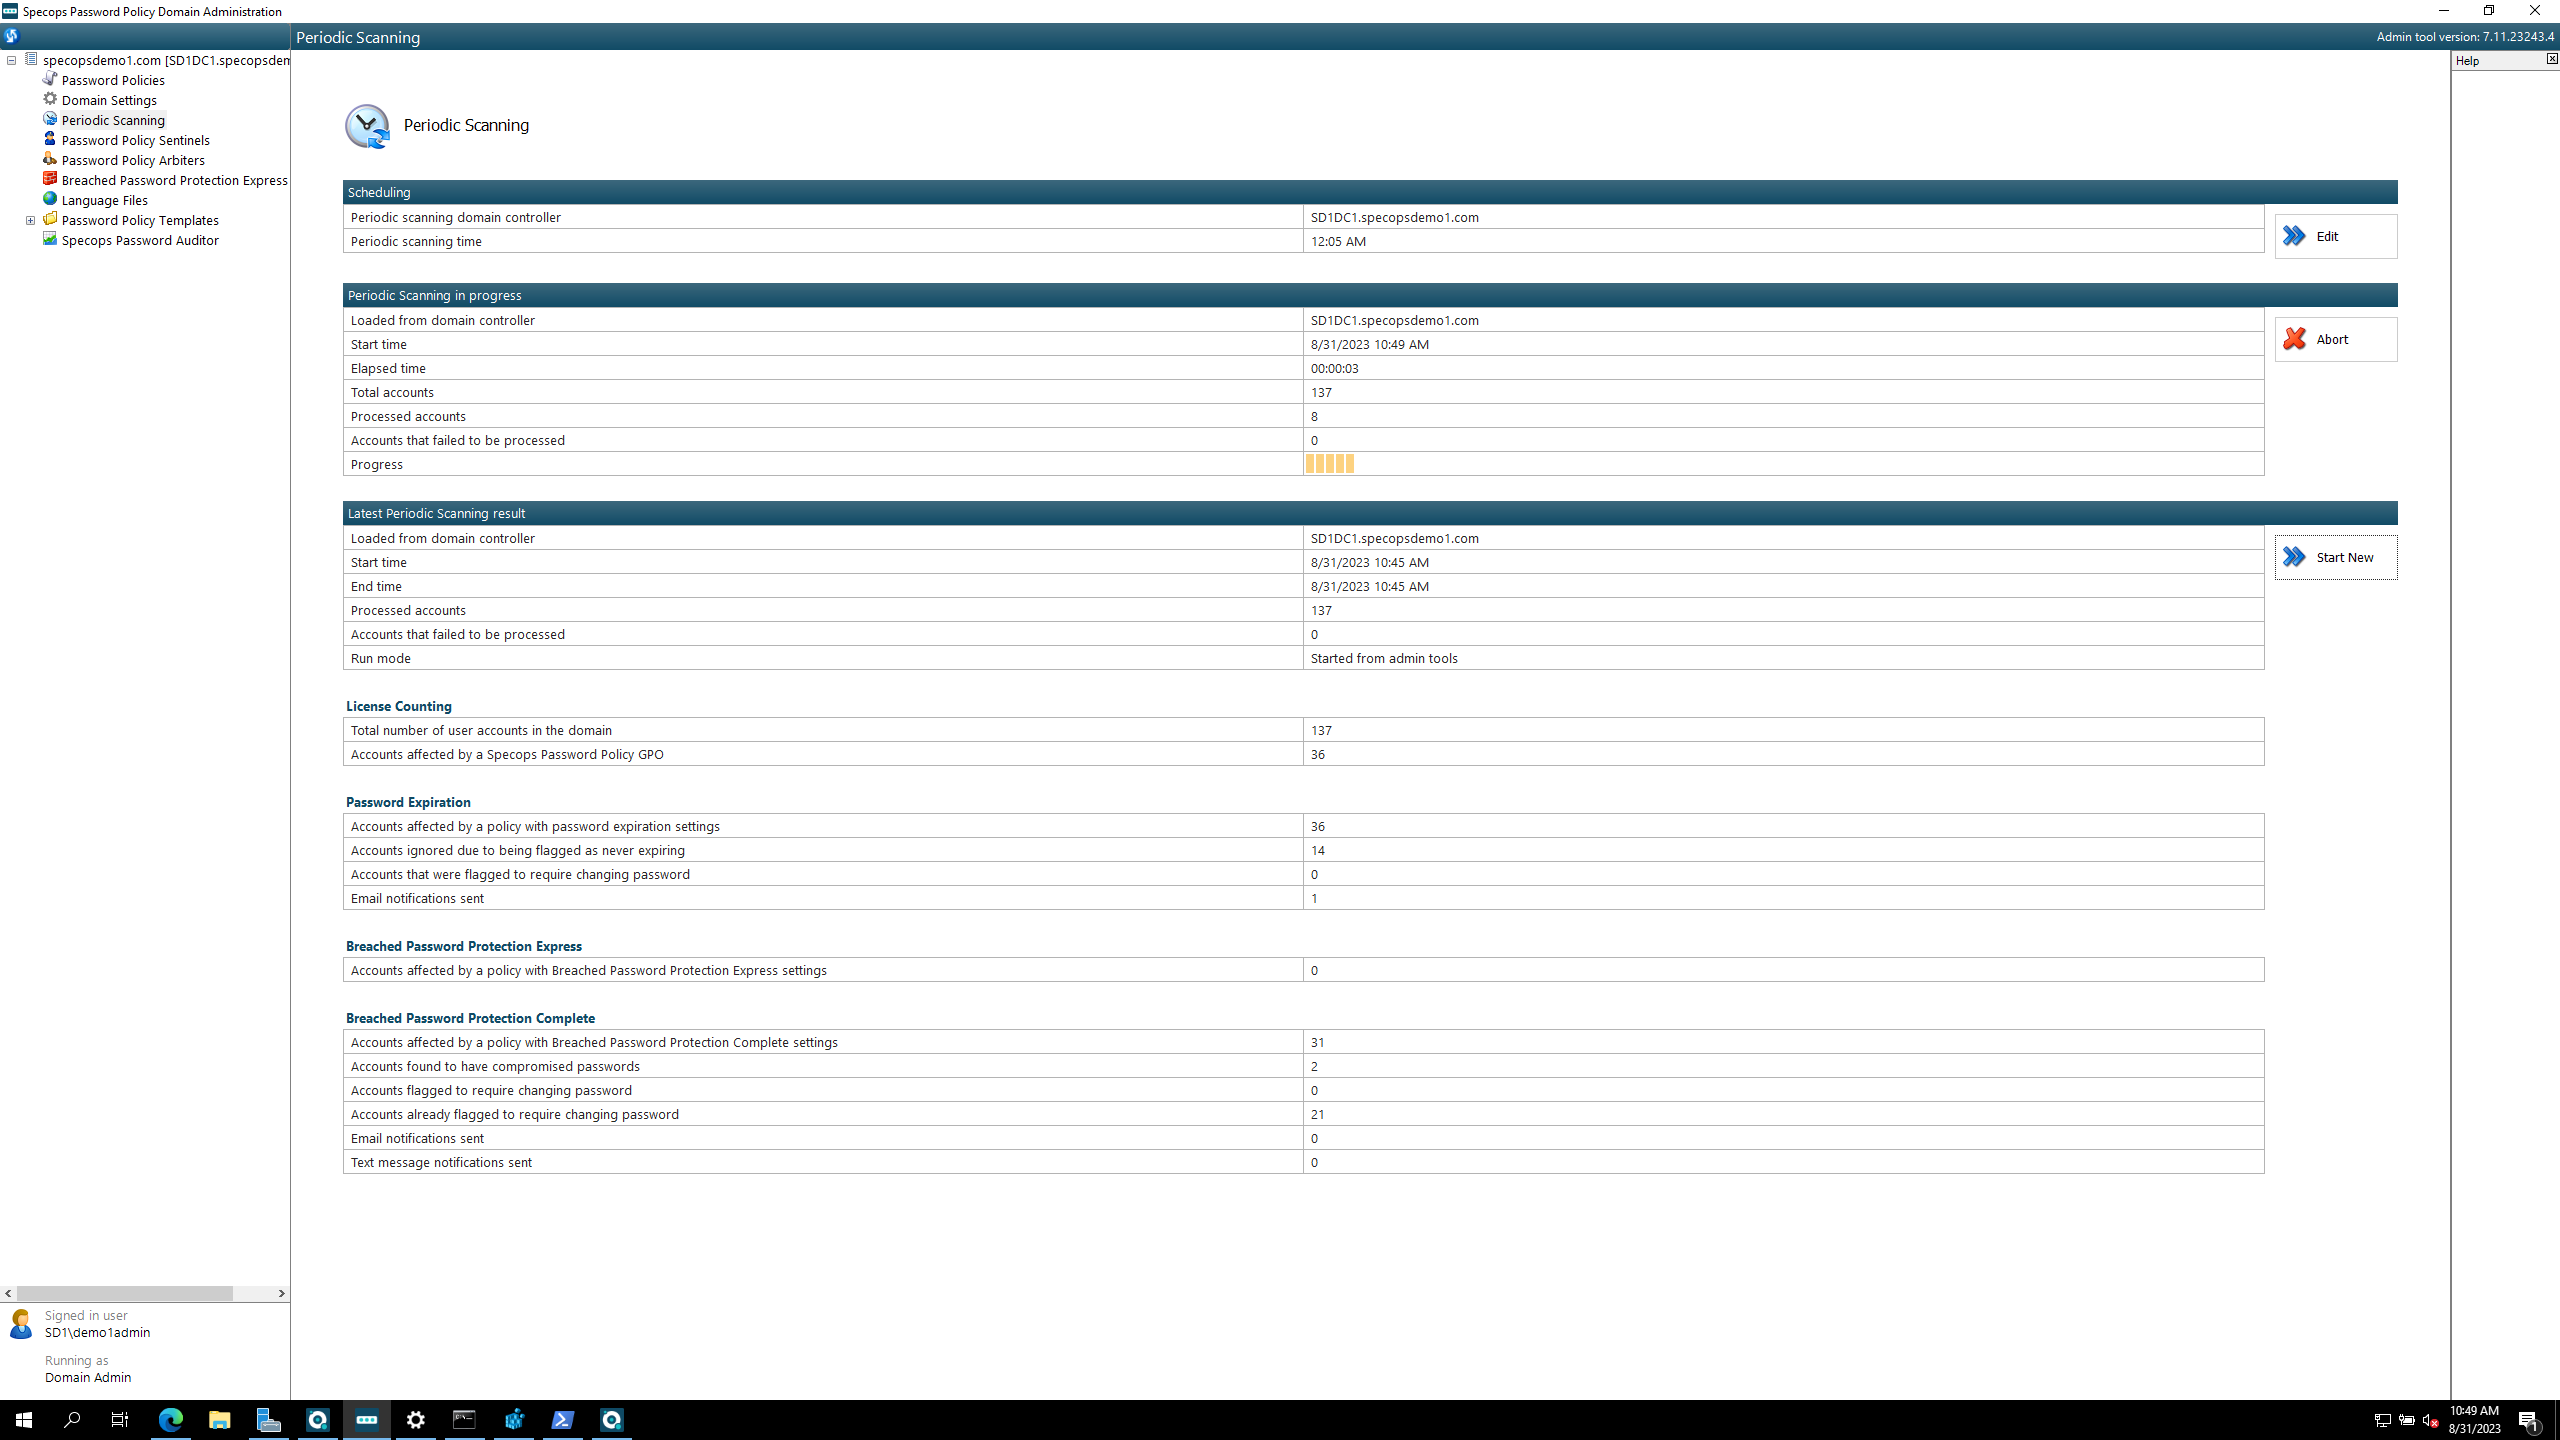Open Microsoft Edge from the taskbar
The height and width of the screenshot is (1440, 2560).
point(171,1420)
